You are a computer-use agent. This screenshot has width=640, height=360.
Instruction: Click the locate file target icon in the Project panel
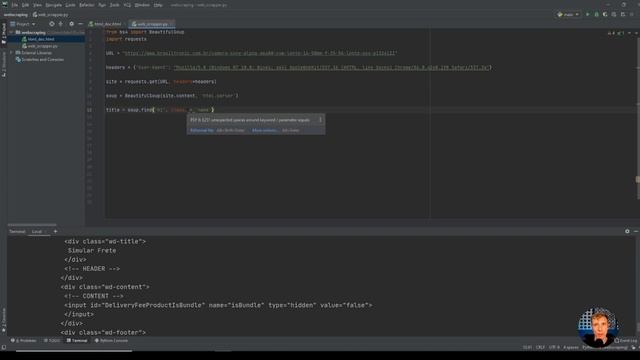pyautogui.click(x=52, y=24)
